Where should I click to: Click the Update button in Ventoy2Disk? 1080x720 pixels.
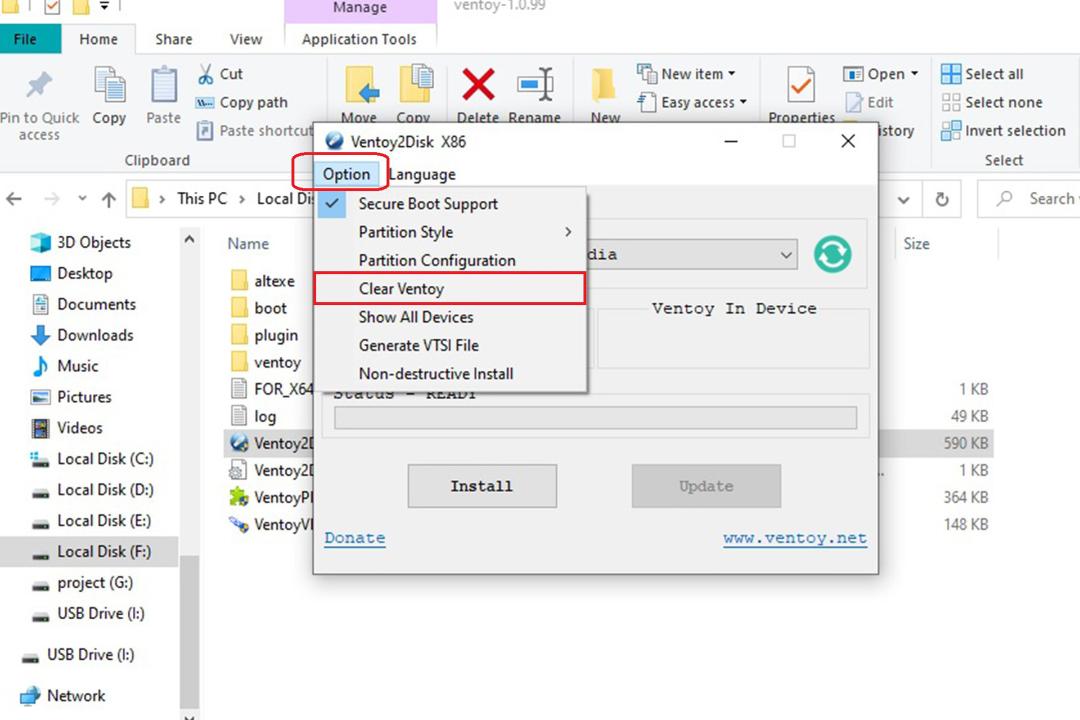coord(706,486)
